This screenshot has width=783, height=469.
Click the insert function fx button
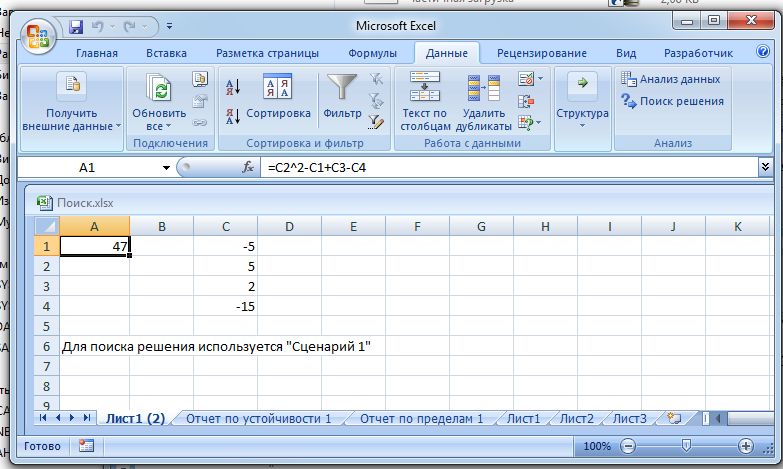click(x=248, y=167)
